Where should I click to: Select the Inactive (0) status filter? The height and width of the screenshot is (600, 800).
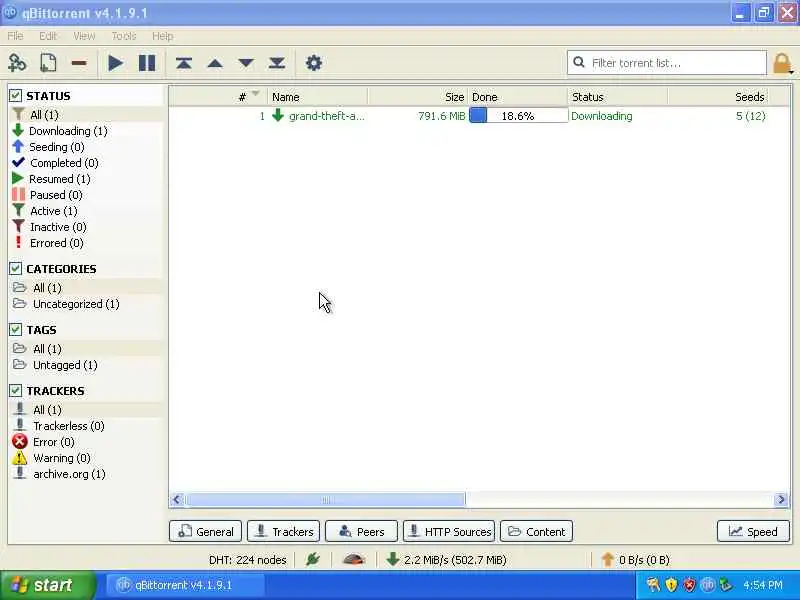tap(58, 227)
